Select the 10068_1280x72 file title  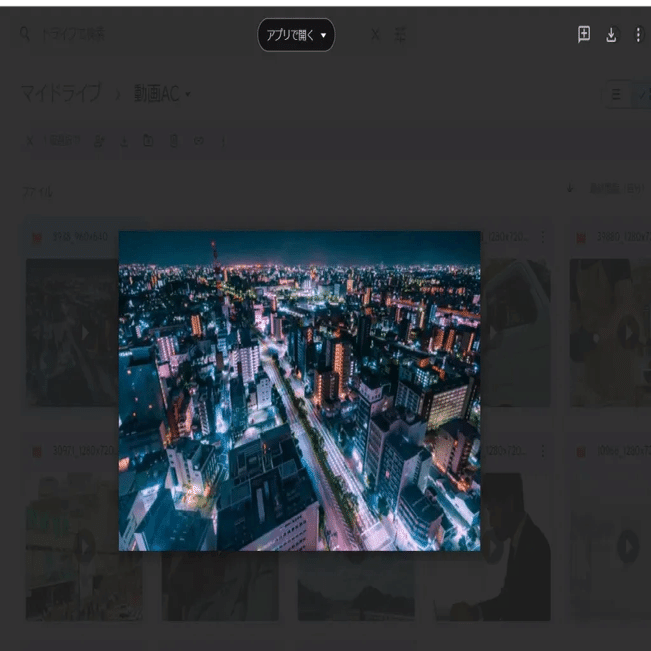(x=624, y=451)
